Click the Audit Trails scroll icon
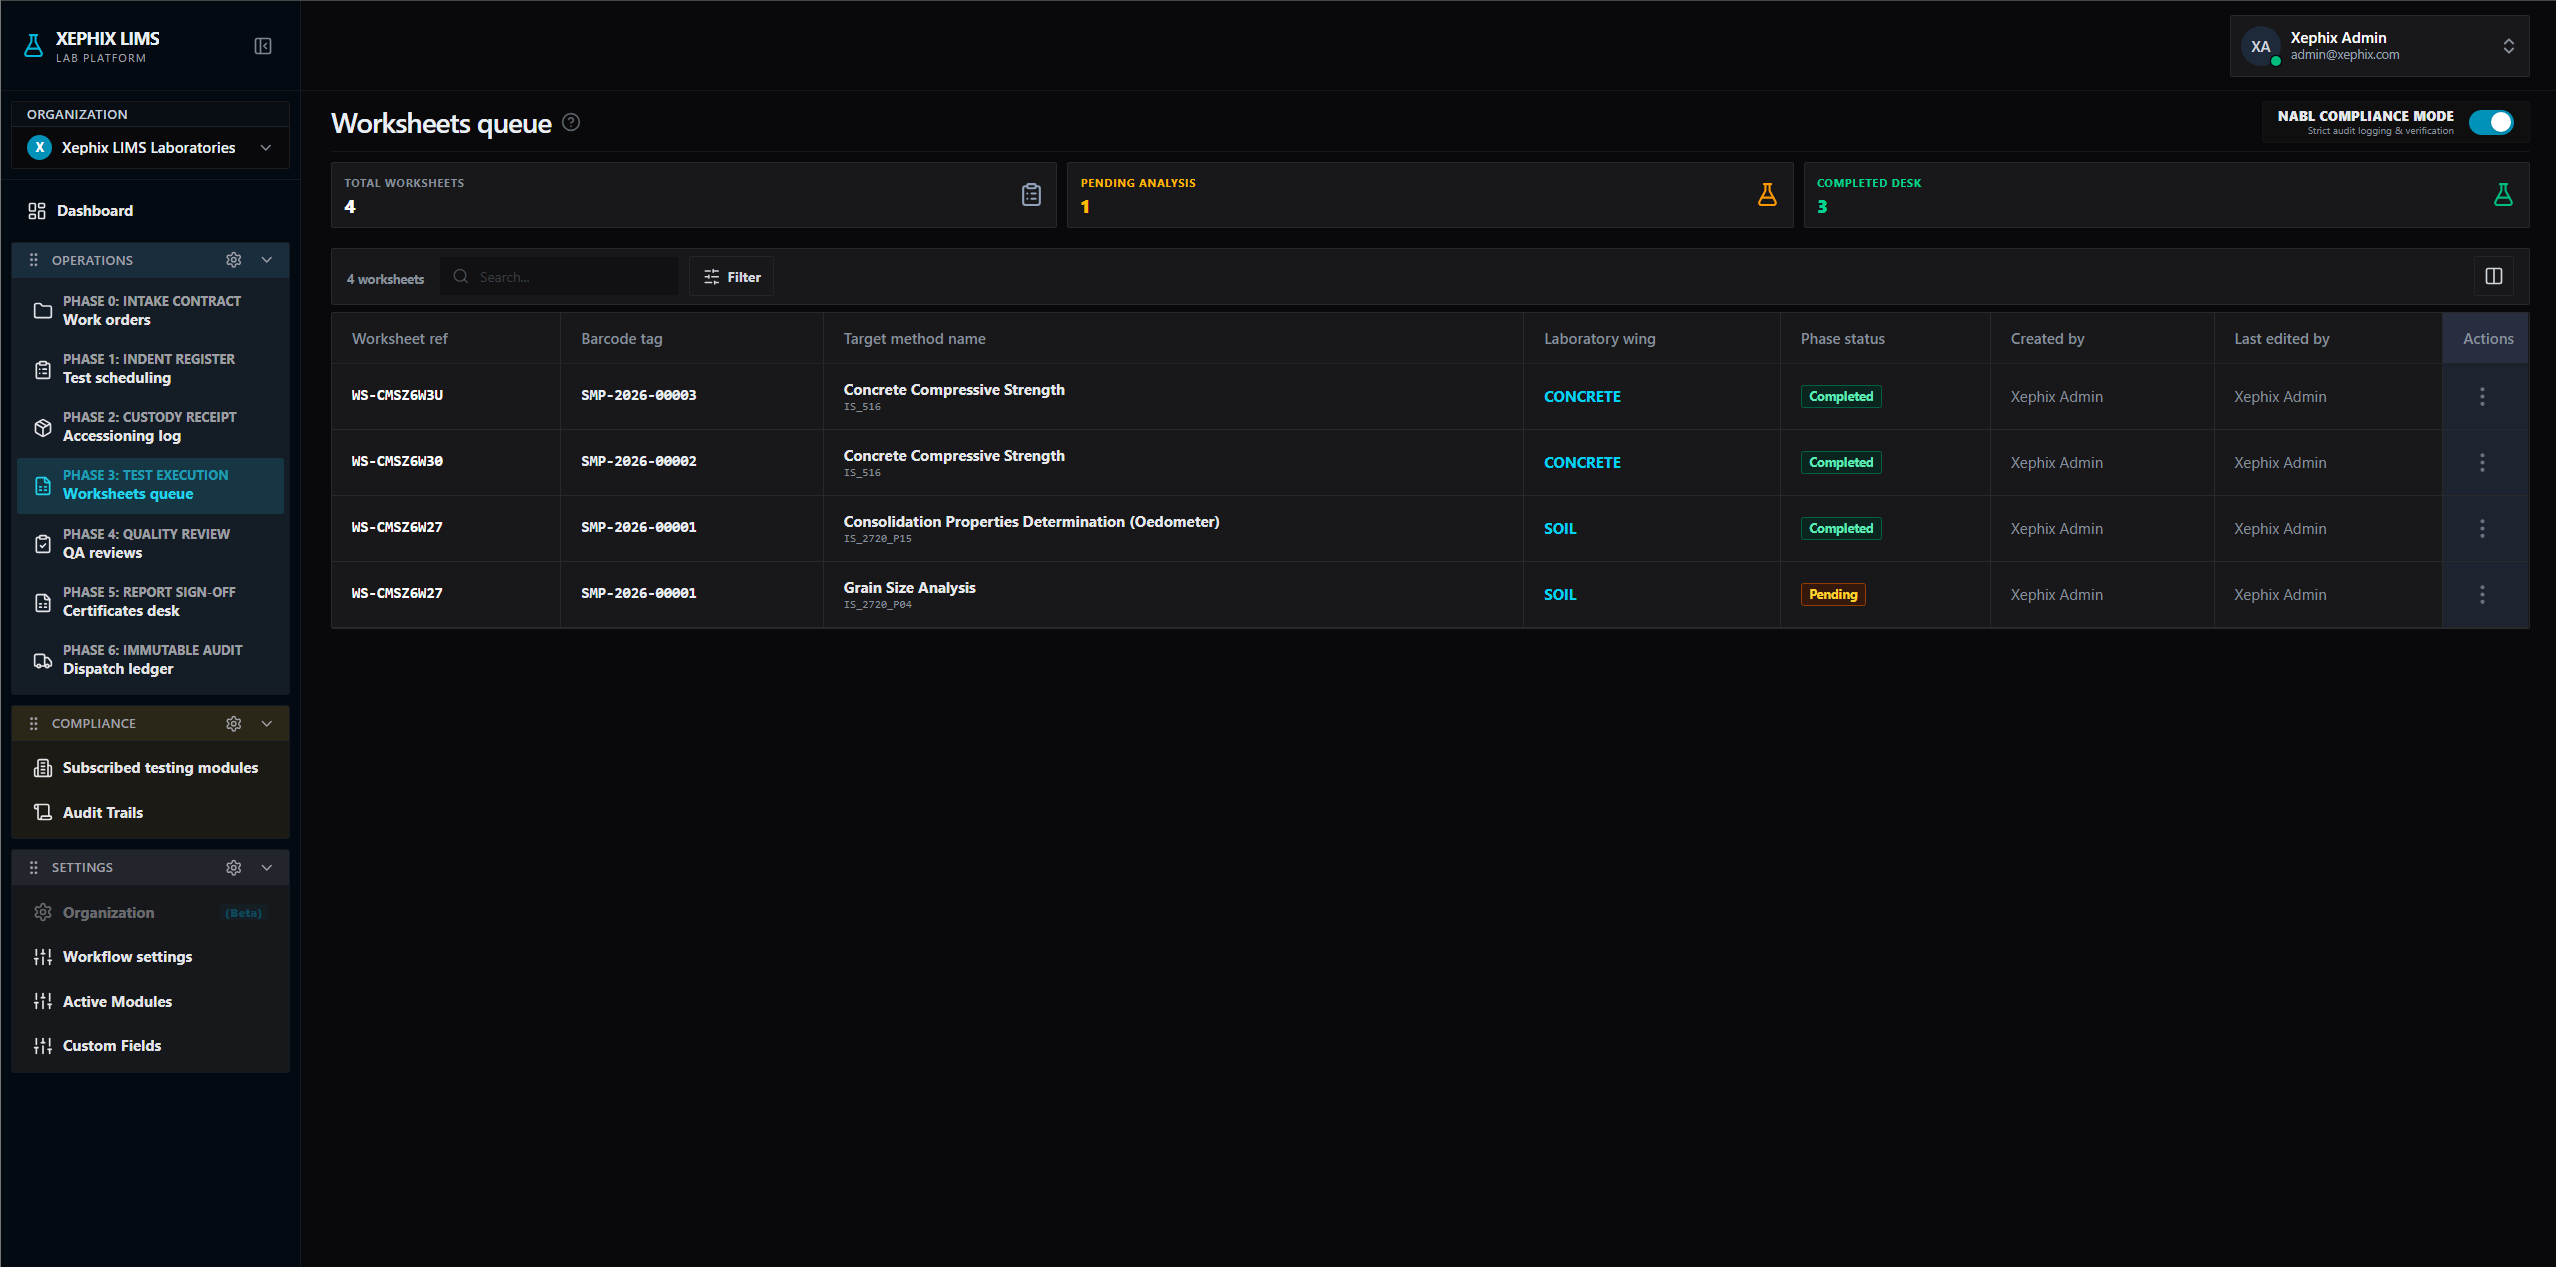This screenshot has height=1267, width=2556. pyautogui.click(x=43, y=812)
